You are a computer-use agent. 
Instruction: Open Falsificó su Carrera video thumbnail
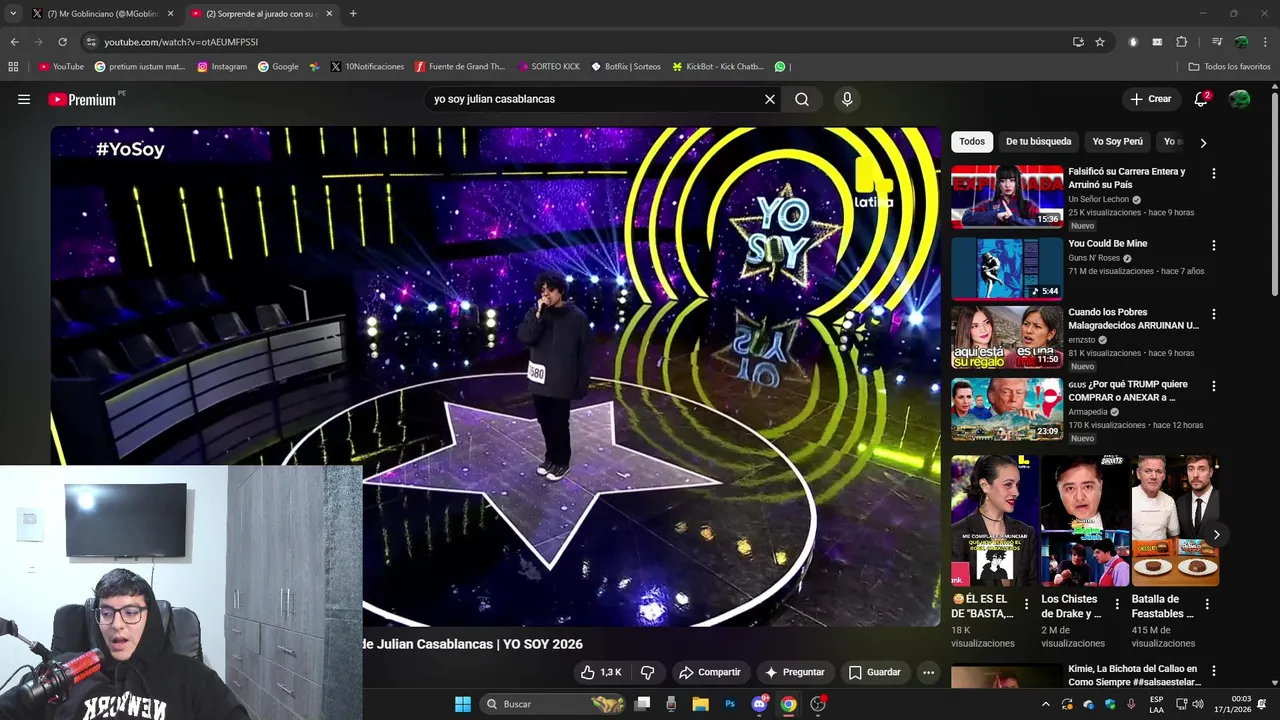pos(1007,197)
